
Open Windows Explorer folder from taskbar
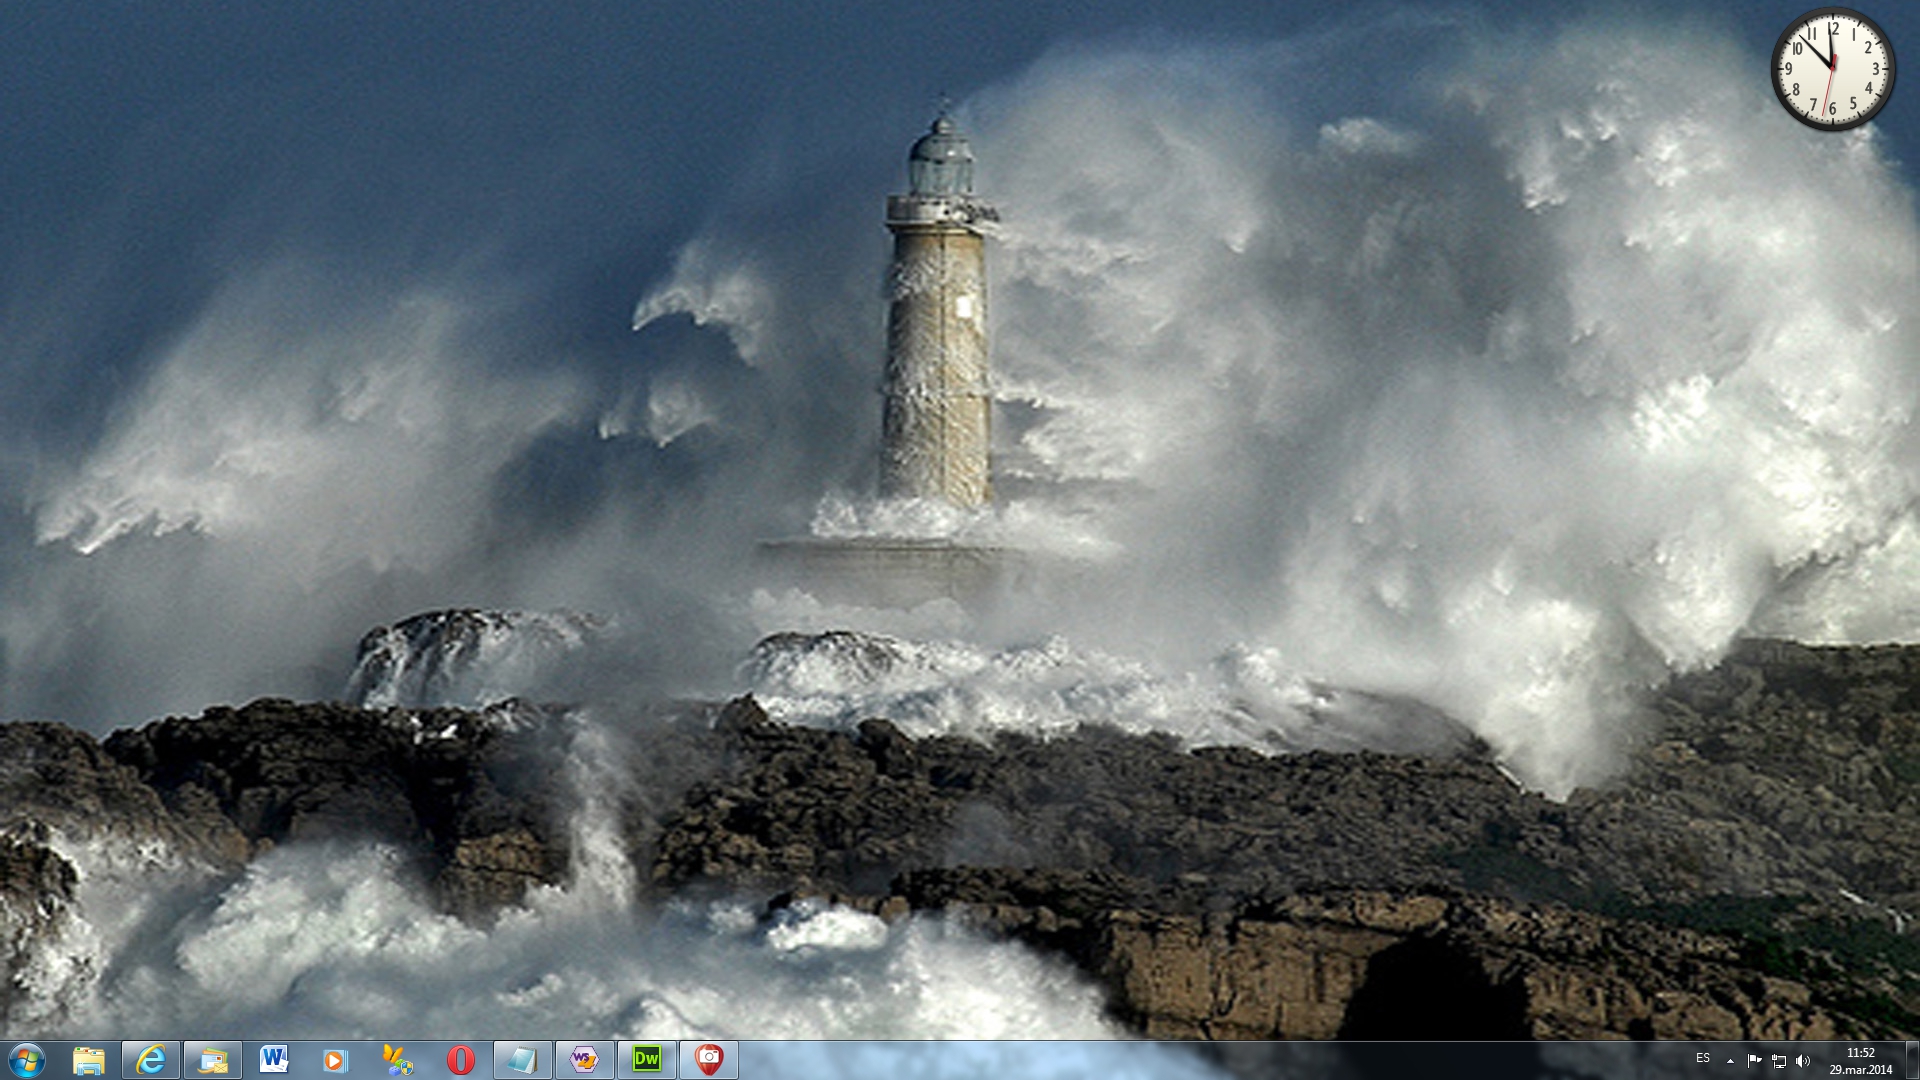pos(89,1060)
